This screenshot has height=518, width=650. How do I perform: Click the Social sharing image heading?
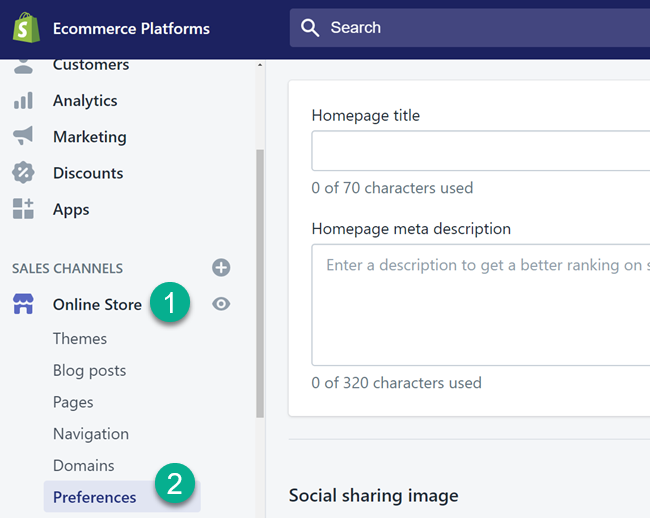coord(374,496)
